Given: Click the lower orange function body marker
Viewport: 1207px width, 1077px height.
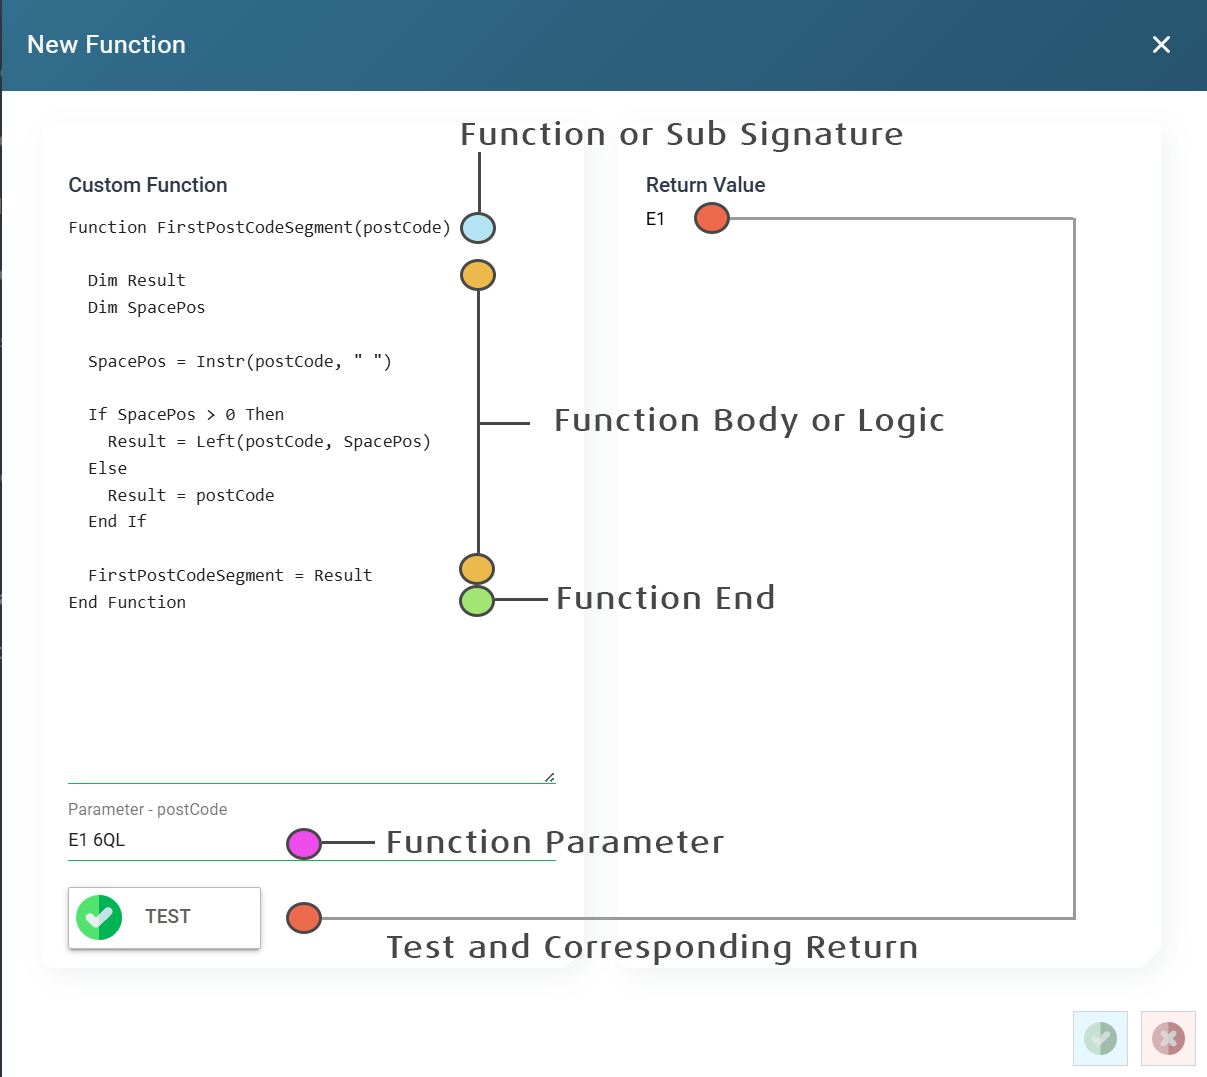Looking at the screenshot, I should click(x=477, y=569).
